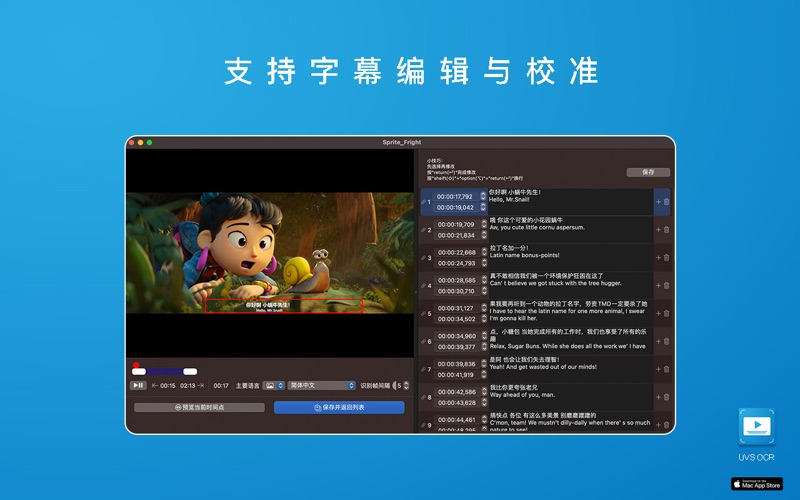Delete subtitle row 2 with trash icon

(x=667, y=229)
